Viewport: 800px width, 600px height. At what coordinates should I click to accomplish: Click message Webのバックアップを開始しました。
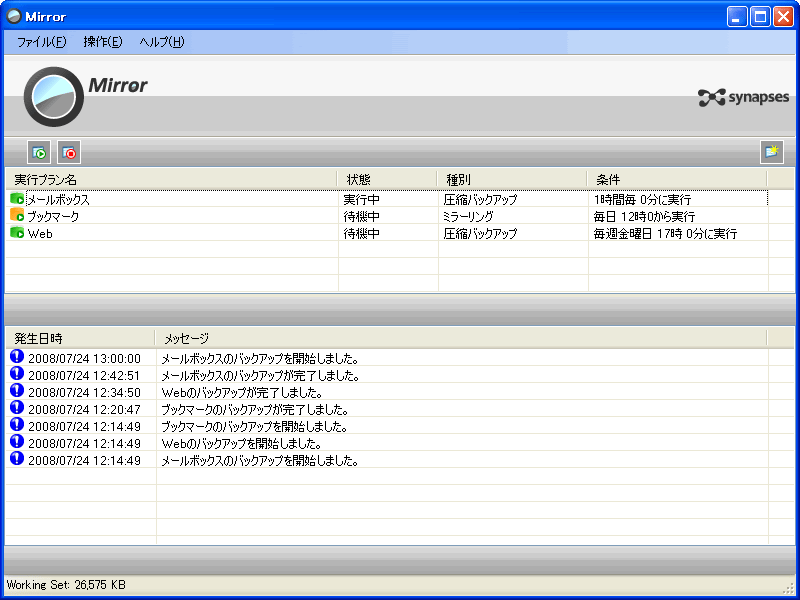(242, 443)
